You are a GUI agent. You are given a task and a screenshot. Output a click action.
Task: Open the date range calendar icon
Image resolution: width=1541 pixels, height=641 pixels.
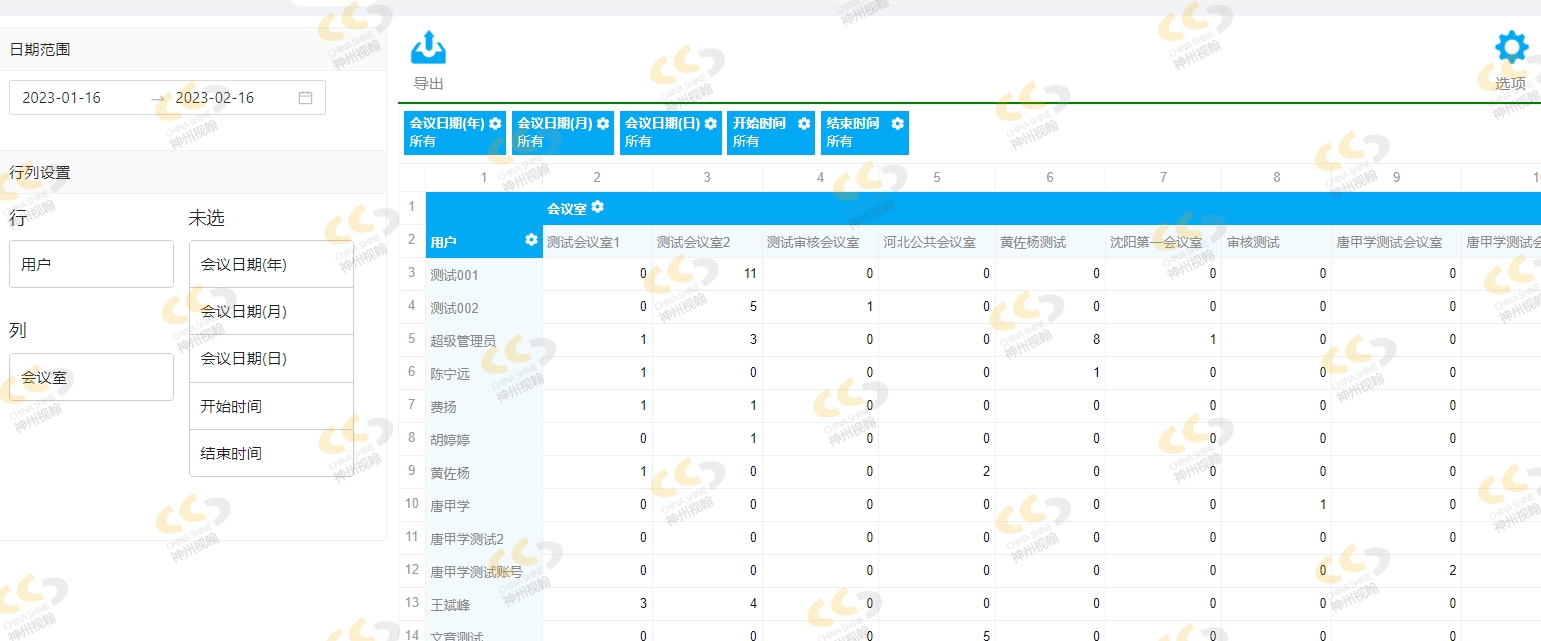click(x=306, y=98)
